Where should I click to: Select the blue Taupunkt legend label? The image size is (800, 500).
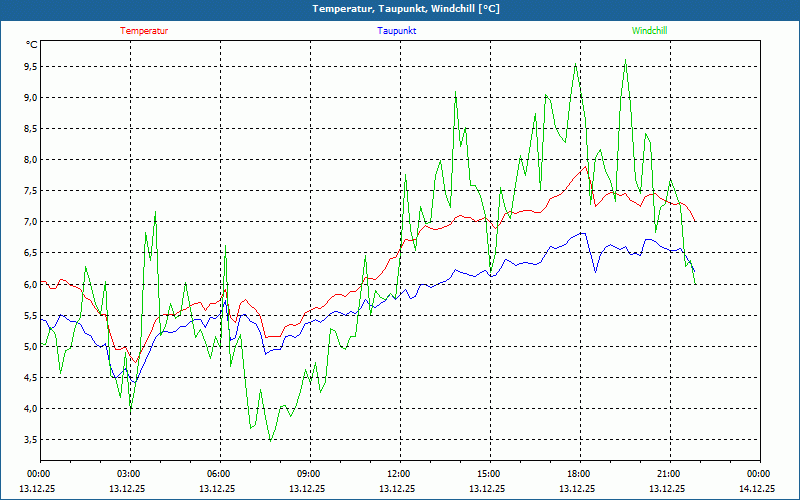pyautogui.click(x=397, y=31)
